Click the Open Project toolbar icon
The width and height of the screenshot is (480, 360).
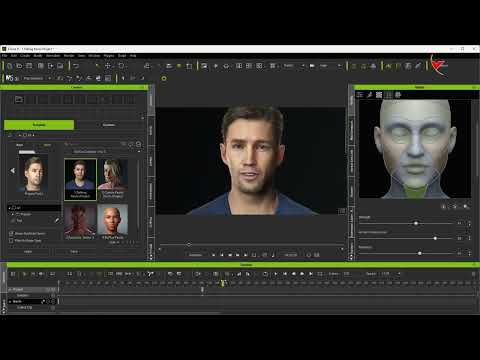click(19, 66)
